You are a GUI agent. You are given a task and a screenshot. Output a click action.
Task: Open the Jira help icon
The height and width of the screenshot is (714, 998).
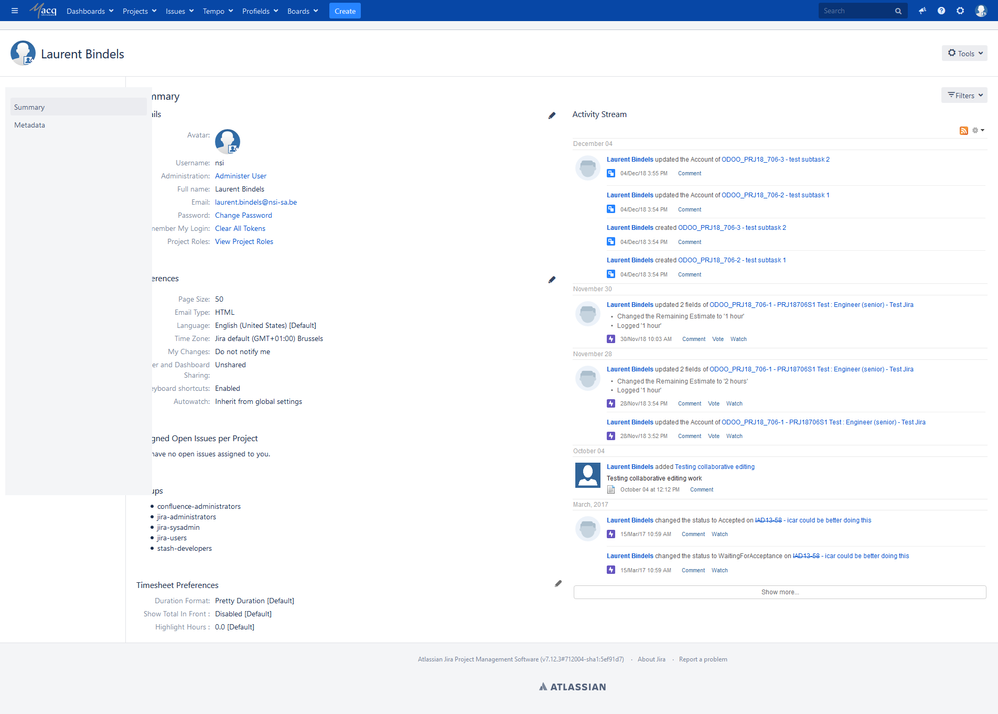941,10
